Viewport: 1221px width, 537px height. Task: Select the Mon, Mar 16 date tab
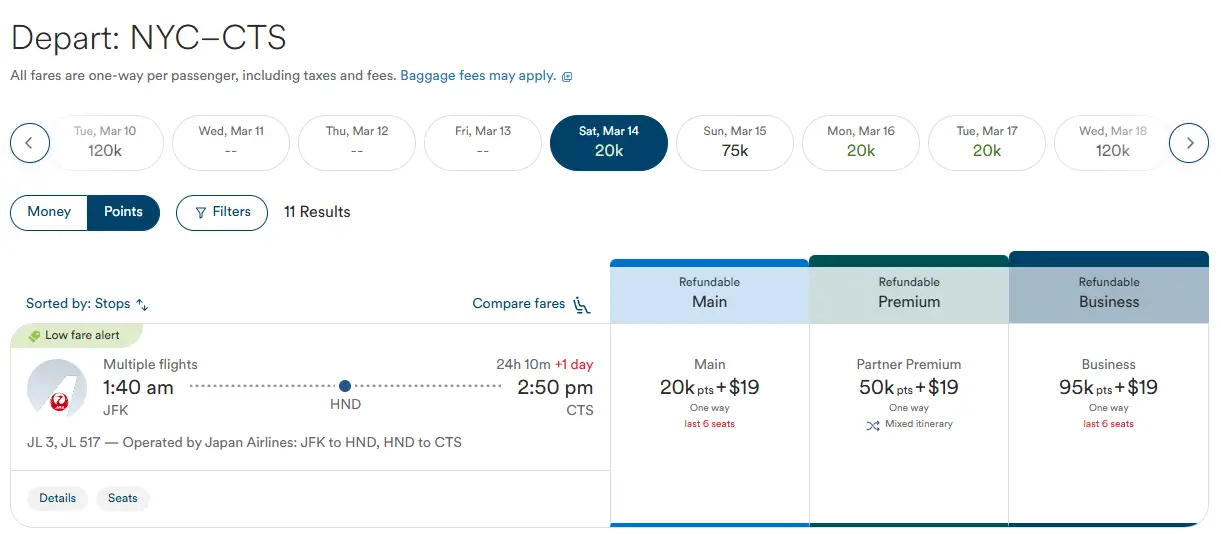[861, 142]
